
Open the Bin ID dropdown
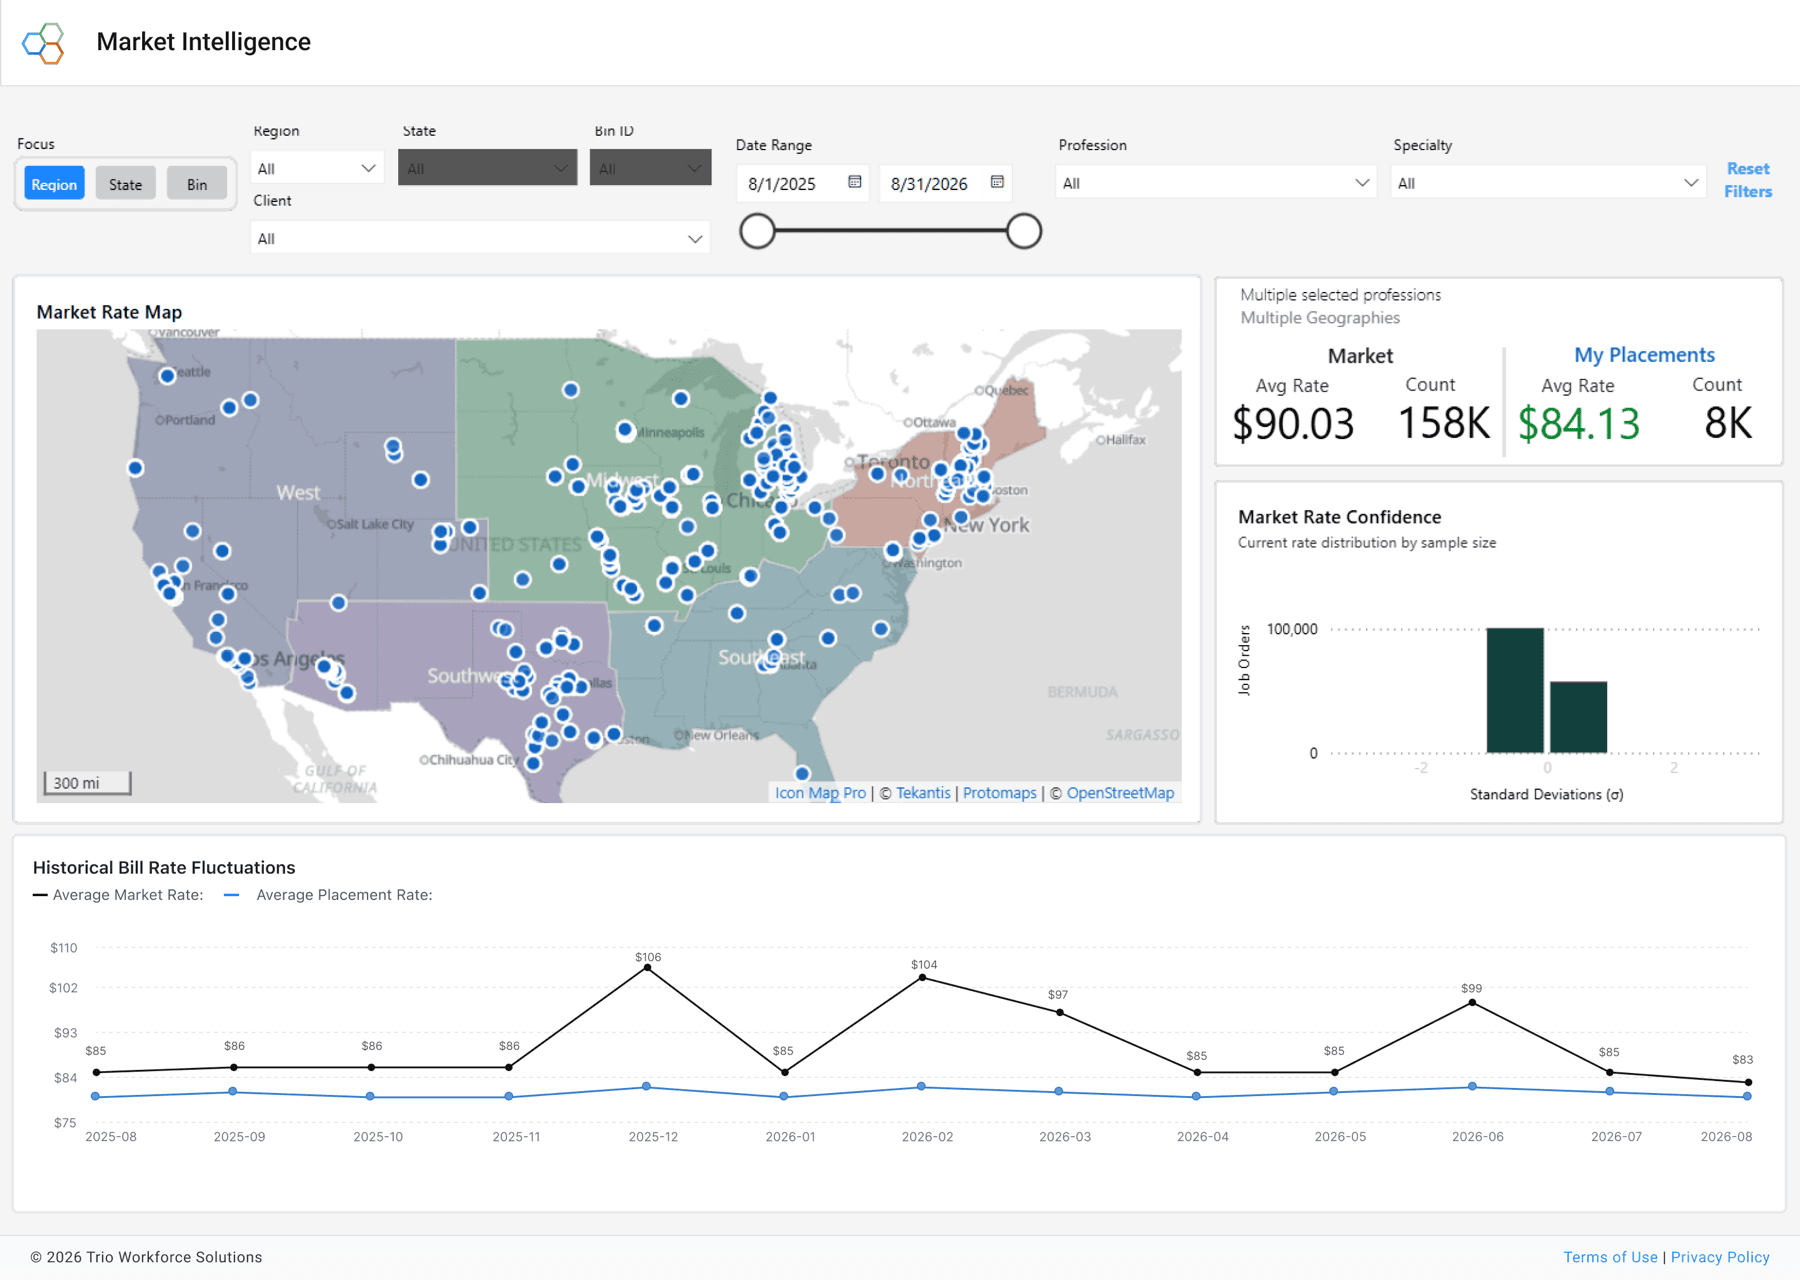point(650,168)
